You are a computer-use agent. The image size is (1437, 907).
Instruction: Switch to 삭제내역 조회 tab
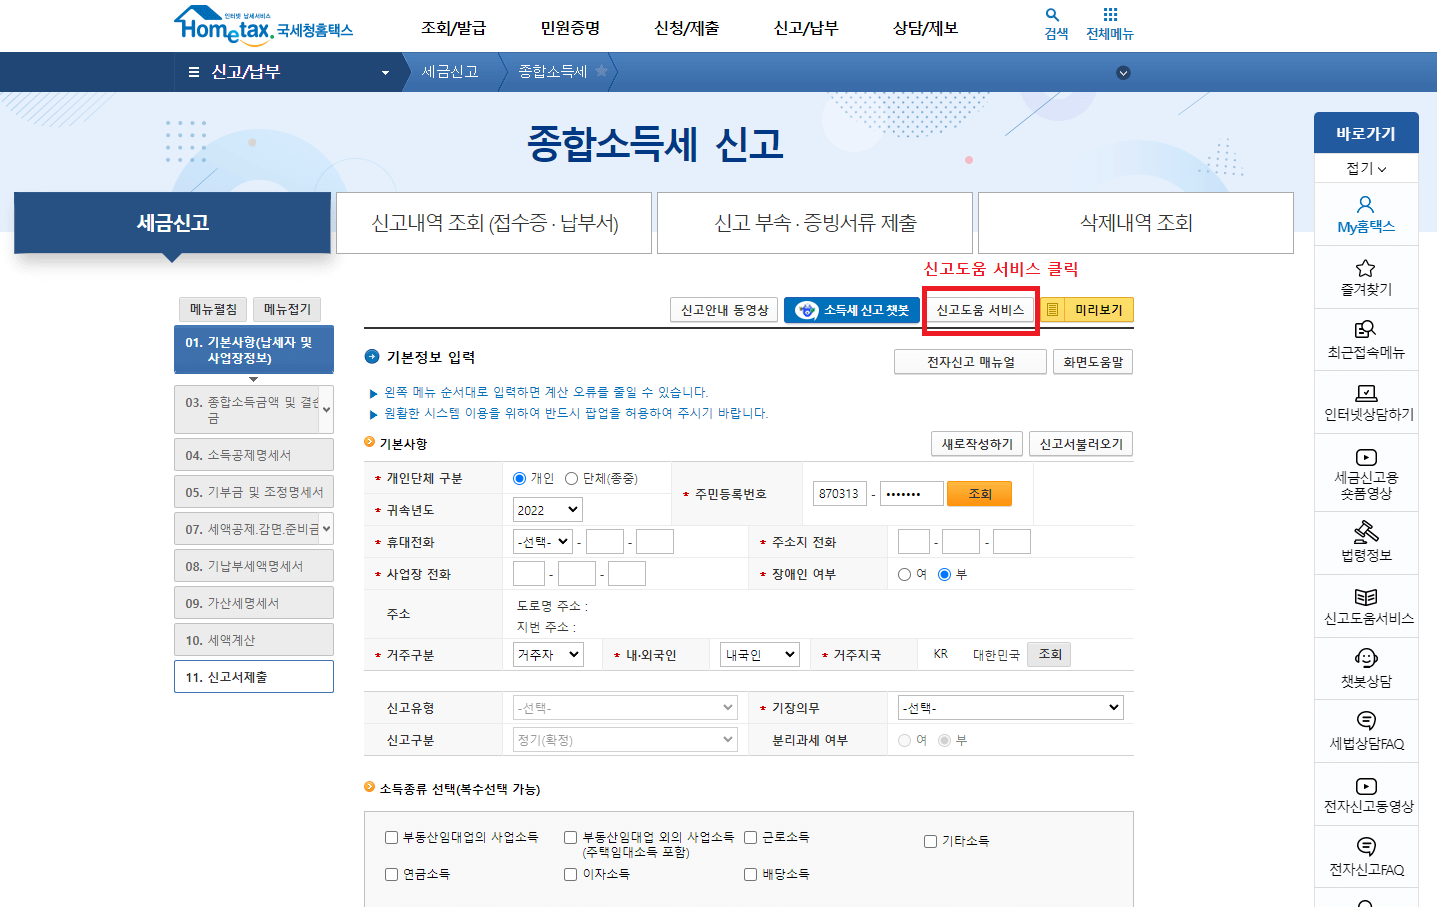pyautogui.click(x=1136, y=223)
